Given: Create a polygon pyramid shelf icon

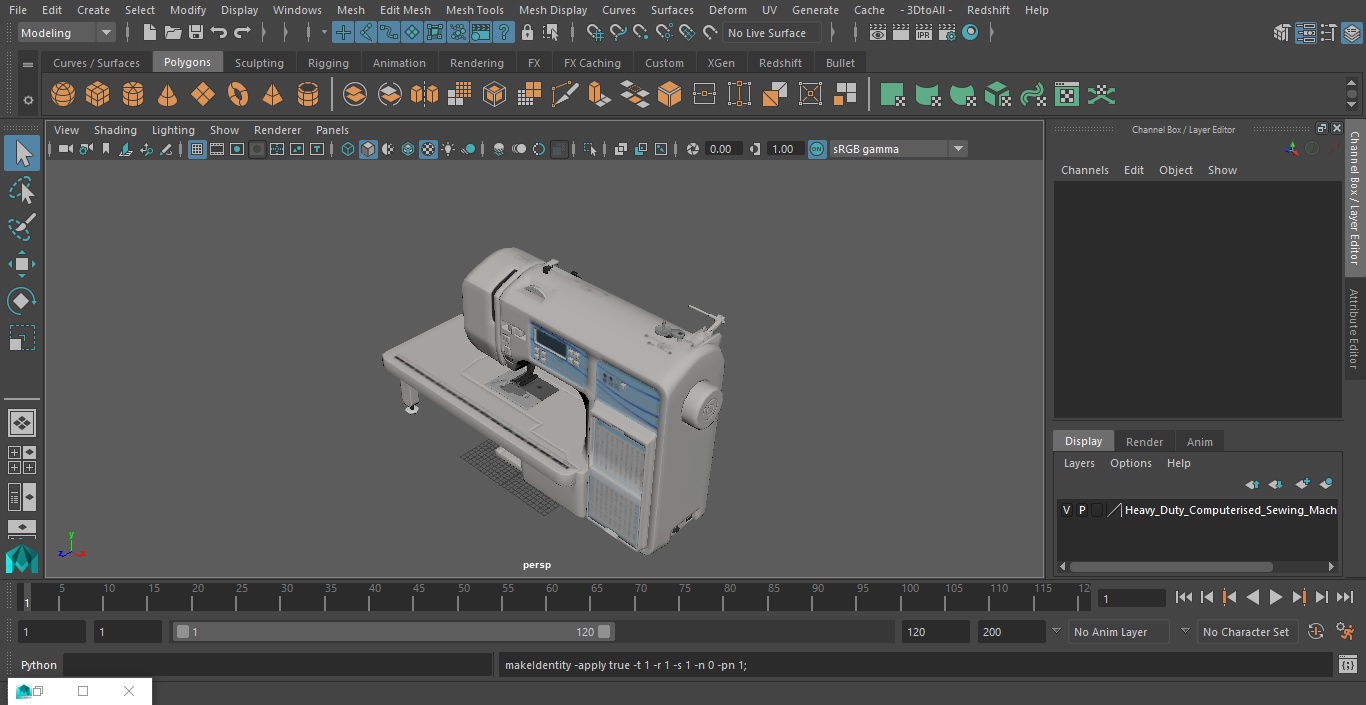Looking at the screenshot, I should click(x=273, y=95).
